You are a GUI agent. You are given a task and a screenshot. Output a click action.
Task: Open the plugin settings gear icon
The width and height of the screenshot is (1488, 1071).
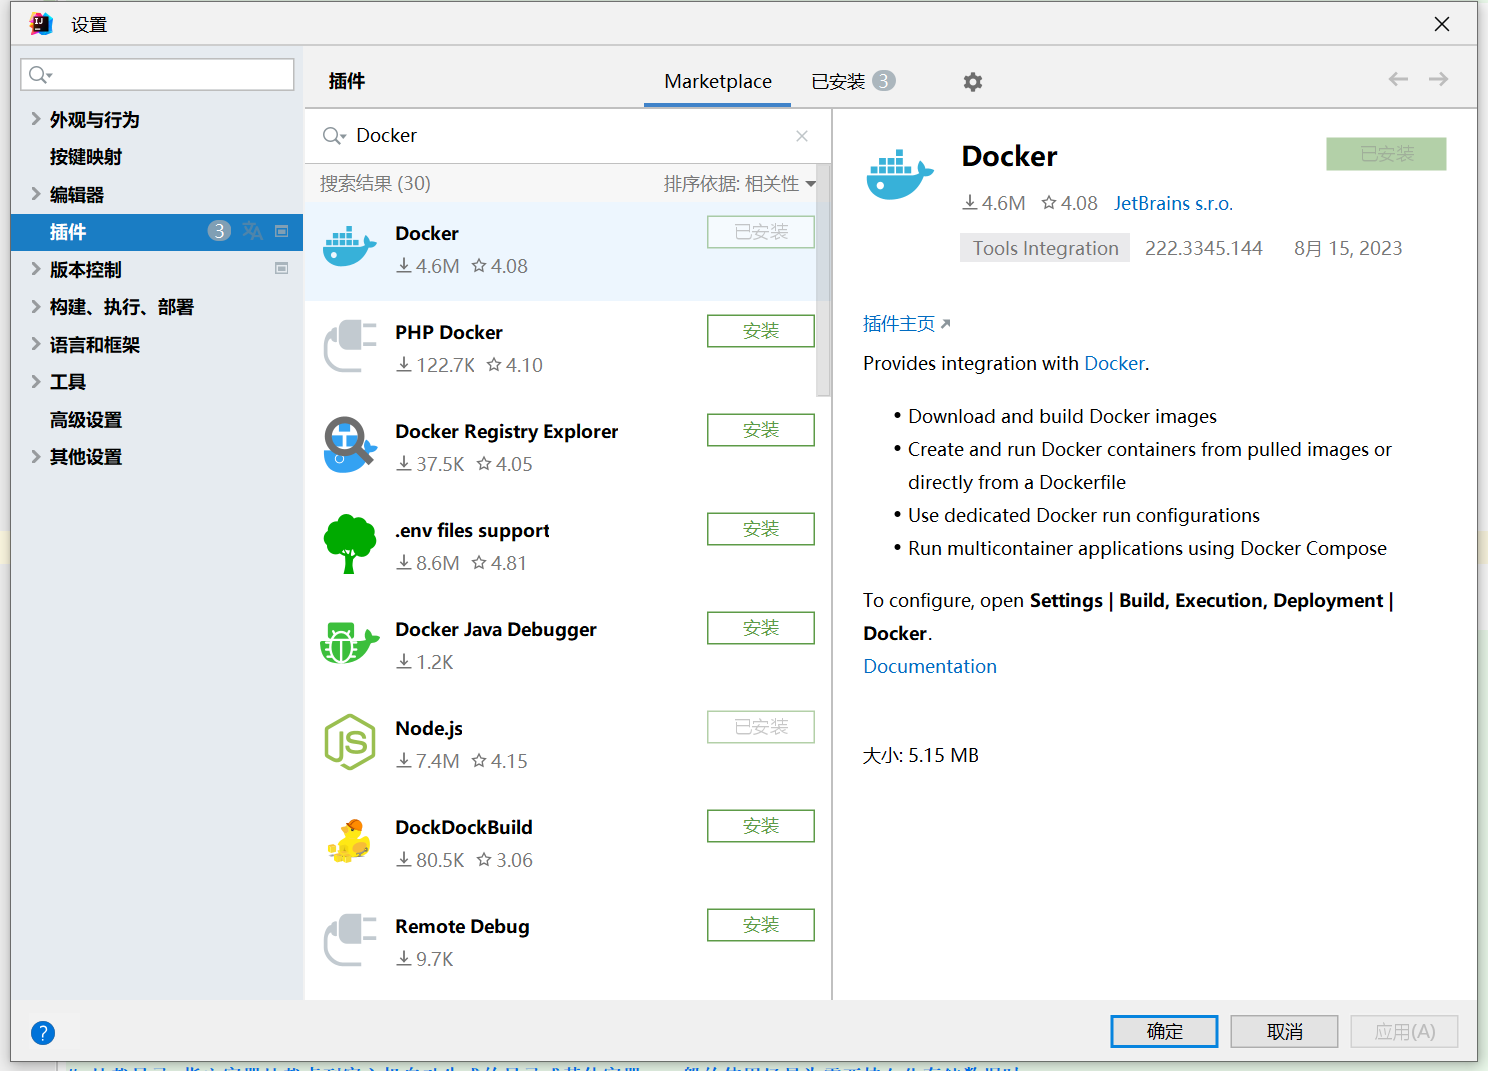pos(972,82)
